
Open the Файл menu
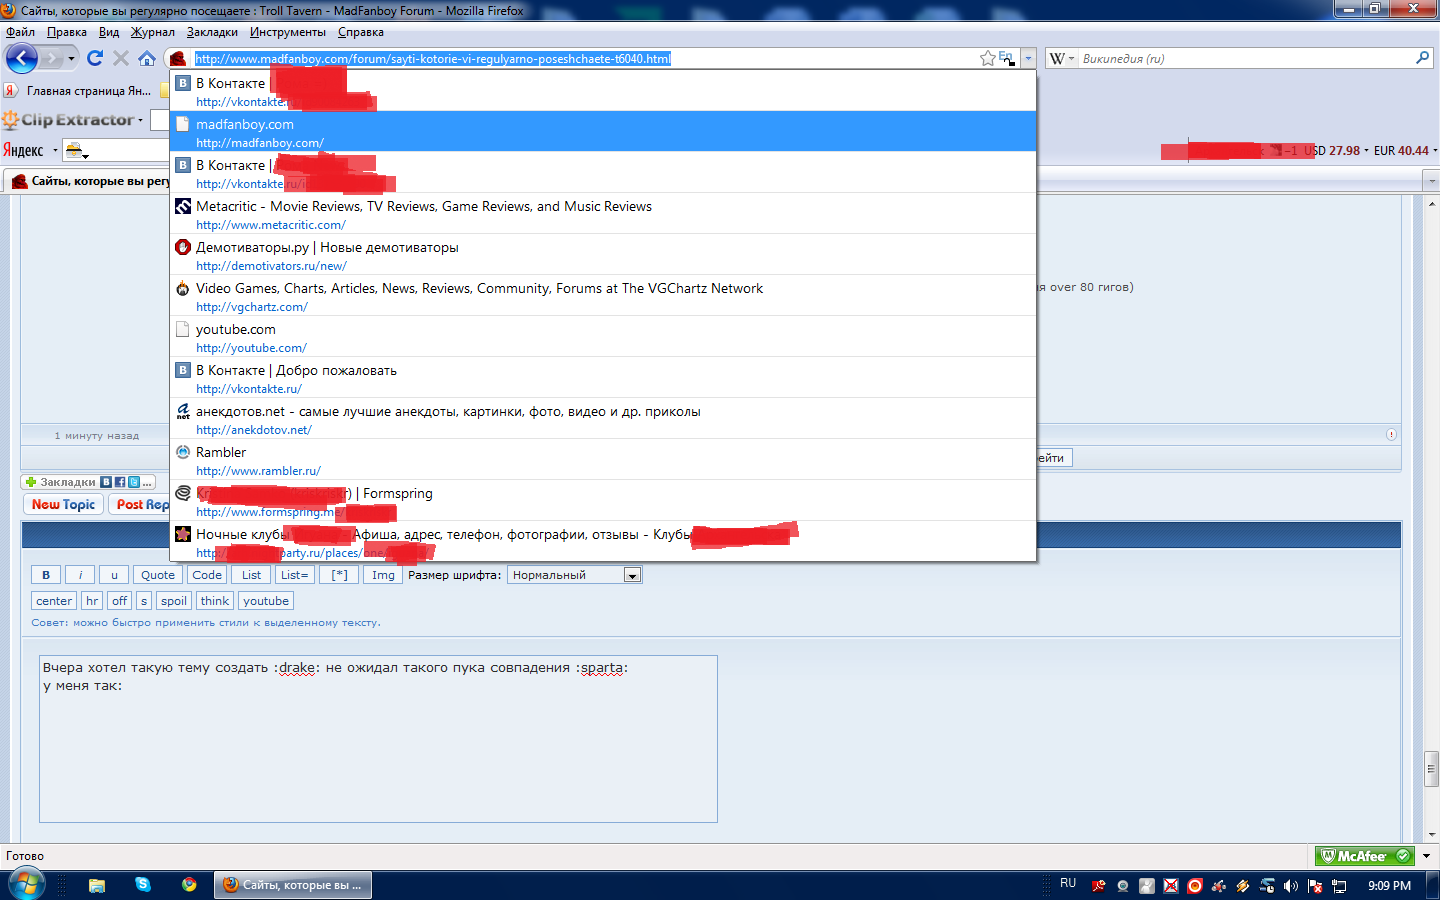point(20,32)
